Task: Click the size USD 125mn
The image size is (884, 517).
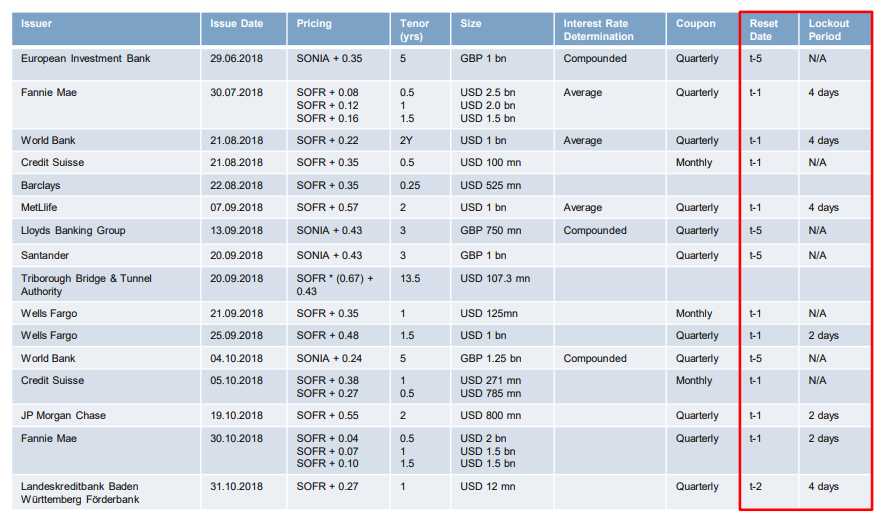Action: pos(489,313)
